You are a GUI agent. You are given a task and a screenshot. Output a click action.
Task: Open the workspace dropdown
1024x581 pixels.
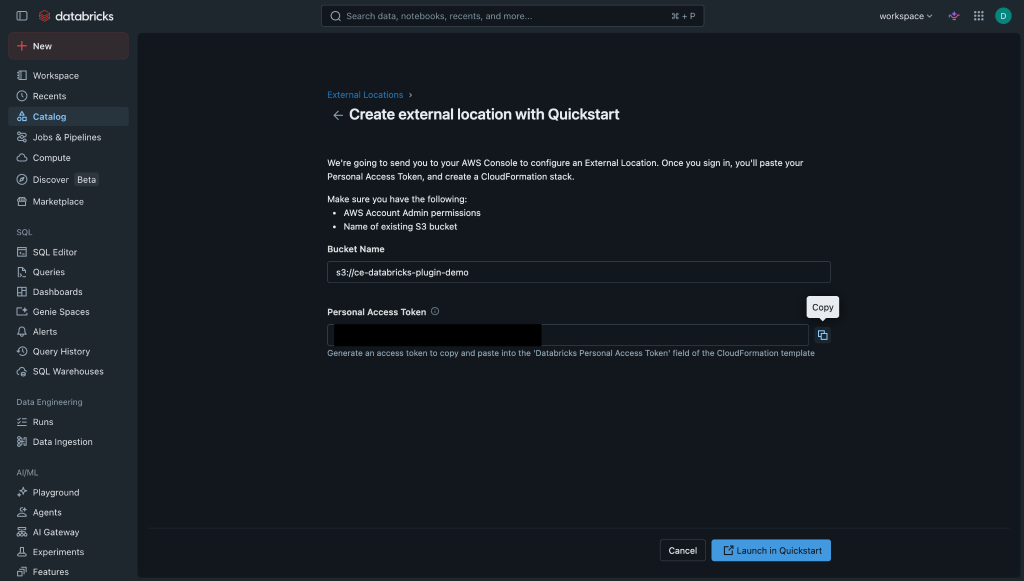905,16
